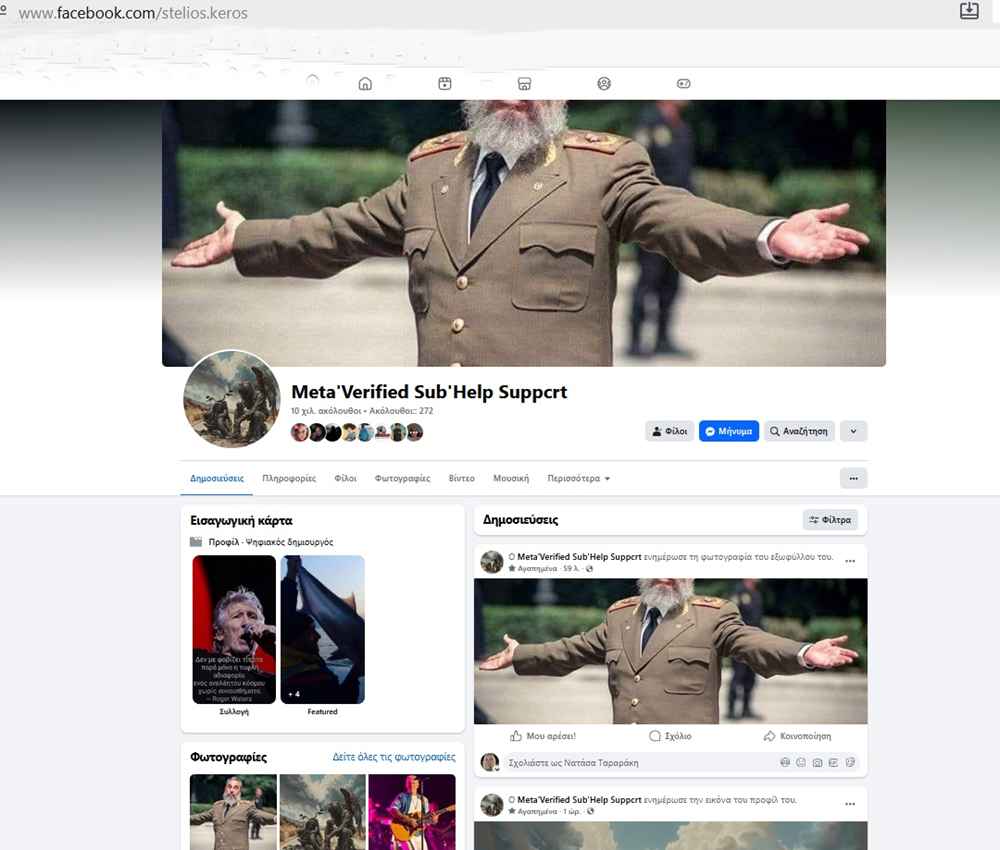Open the Gaming controller icon
Viewport: 1000px width, 850px height.
click(x=684, y=84)
